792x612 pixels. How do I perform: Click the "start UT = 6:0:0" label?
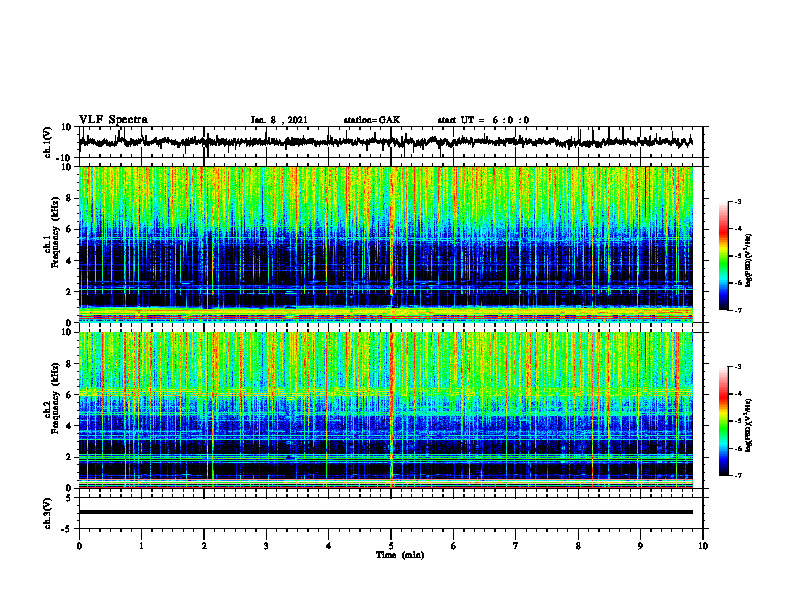(483, 120)
